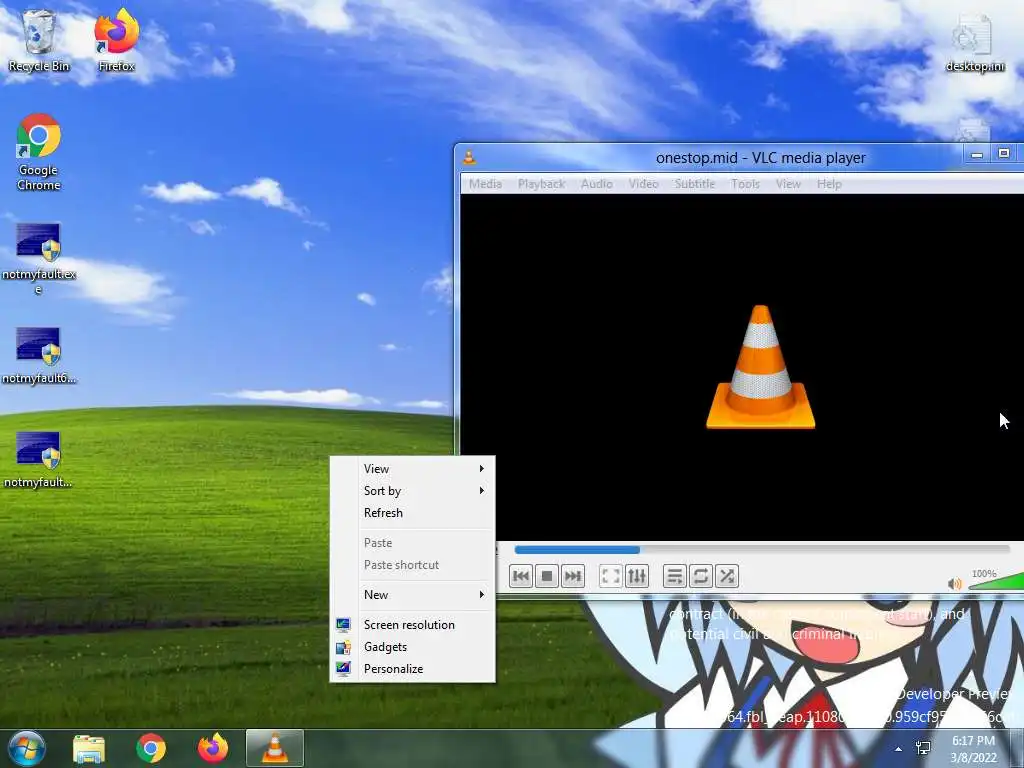Click the Screen resolution monitor icon
Image resolution: width=1024 pixels, height=768 pixels.
343,625
